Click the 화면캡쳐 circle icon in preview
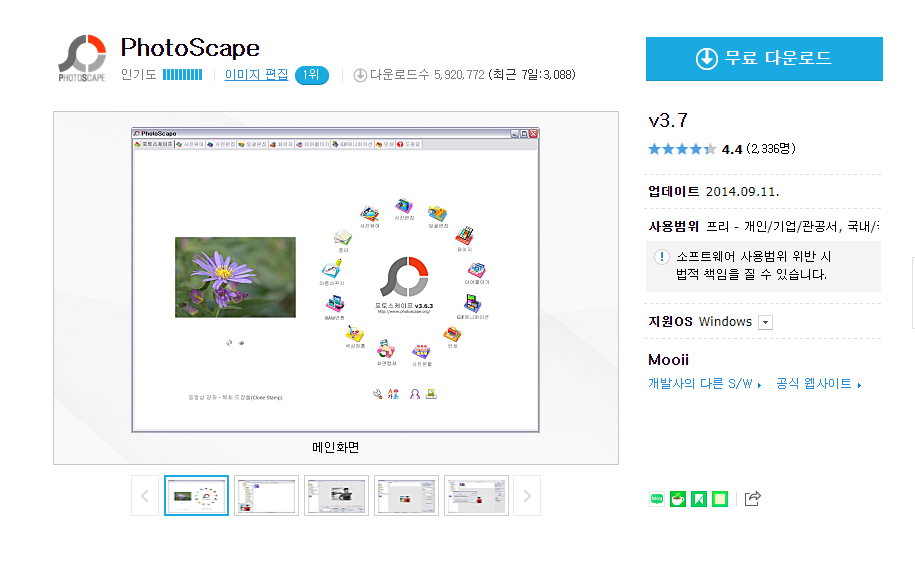Screen dimensions: 915x568 pos(386,351)
